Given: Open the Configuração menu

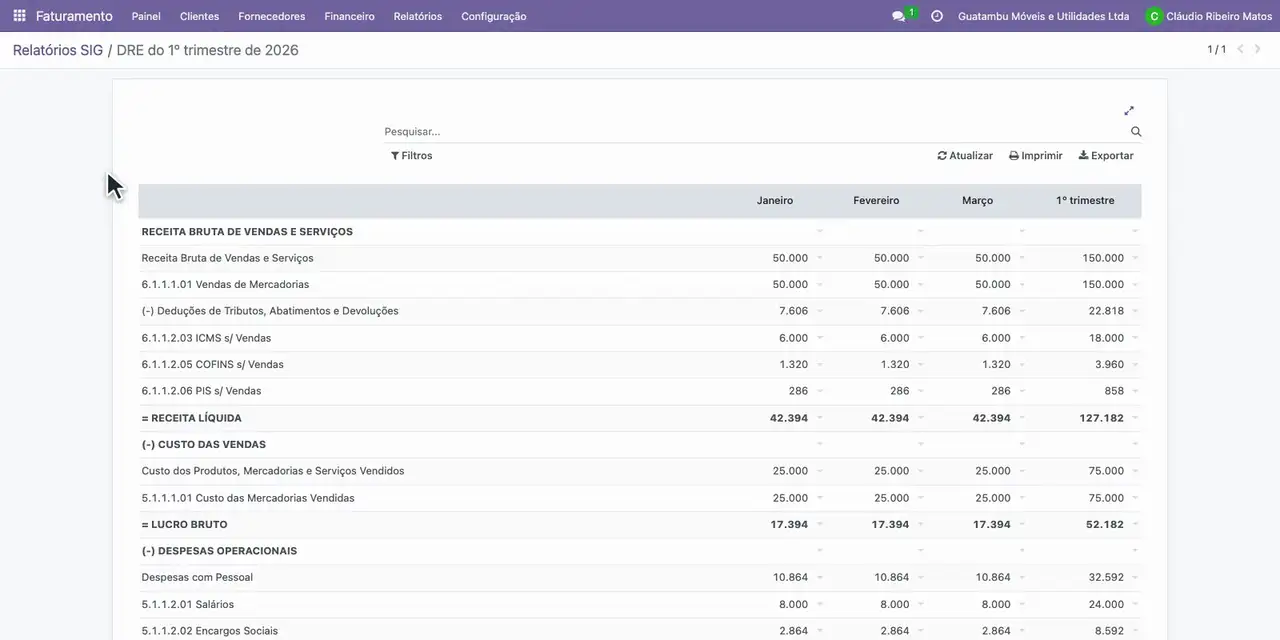Looking at the screenshot, I should click(x=494, y=16).
